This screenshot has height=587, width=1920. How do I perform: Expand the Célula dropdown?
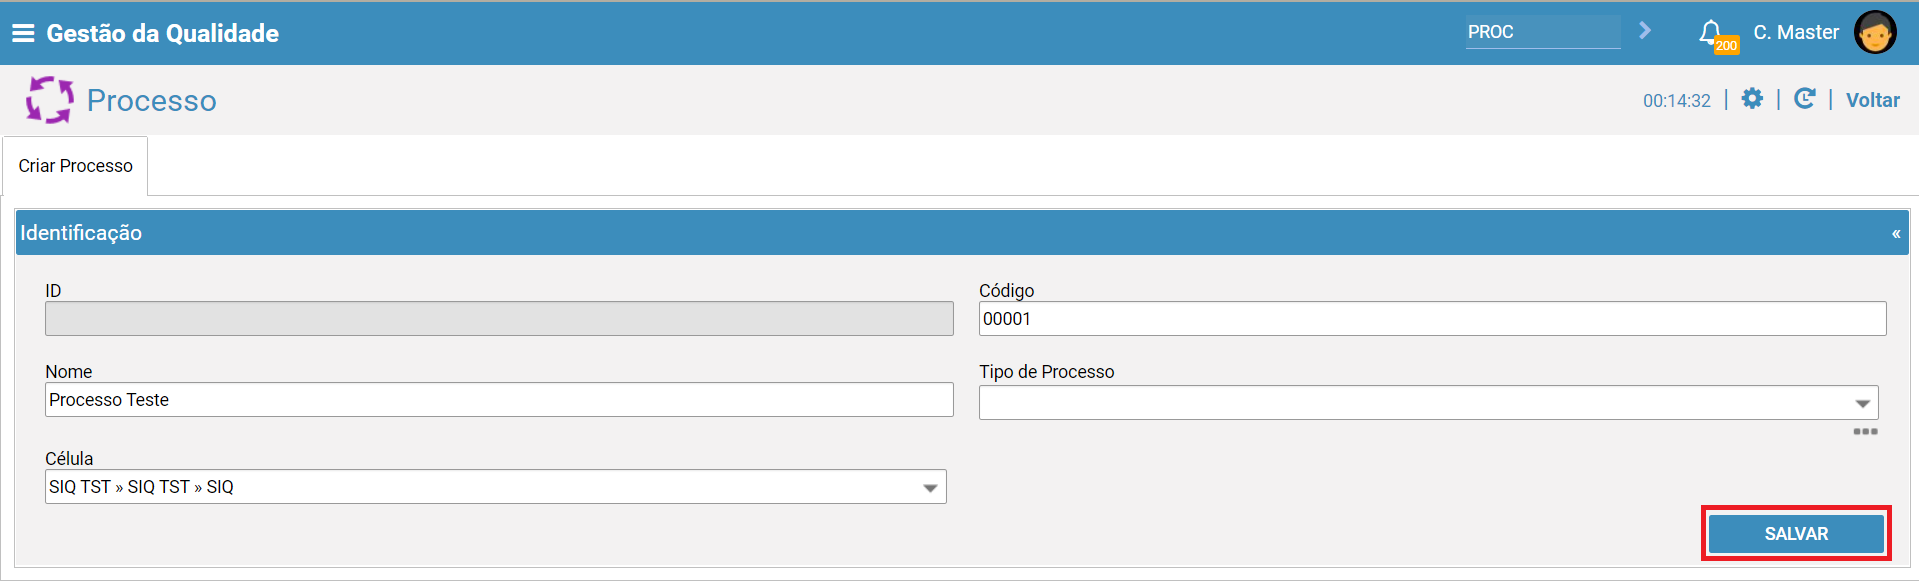(x=495, y=487)
